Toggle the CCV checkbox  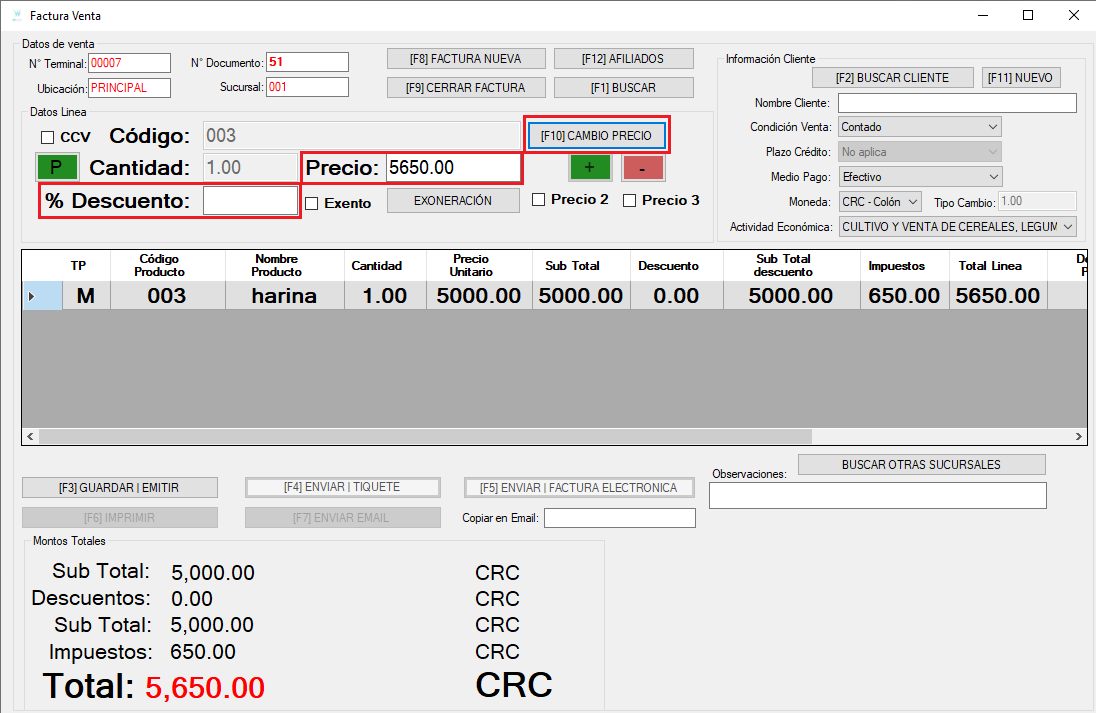(x=48, y=137)
